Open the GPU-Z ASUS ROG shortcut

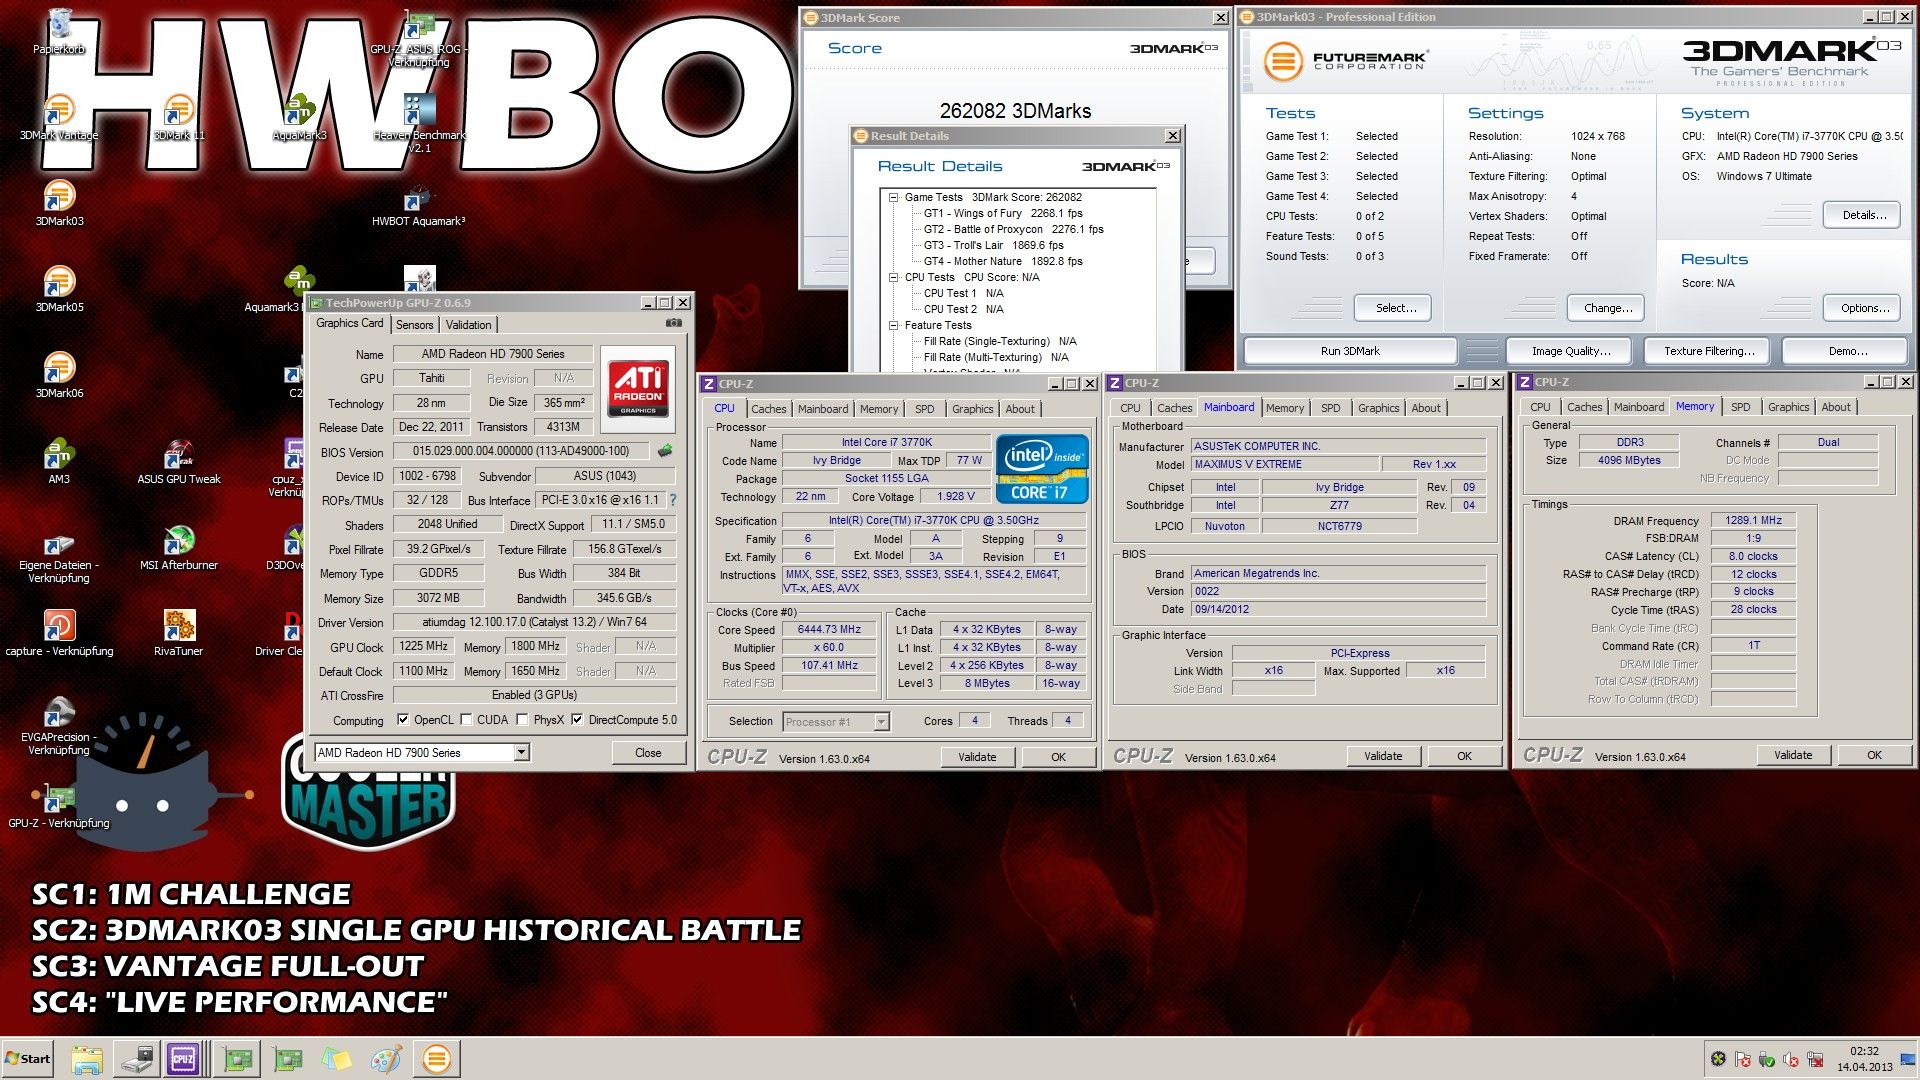click(419, 40)
